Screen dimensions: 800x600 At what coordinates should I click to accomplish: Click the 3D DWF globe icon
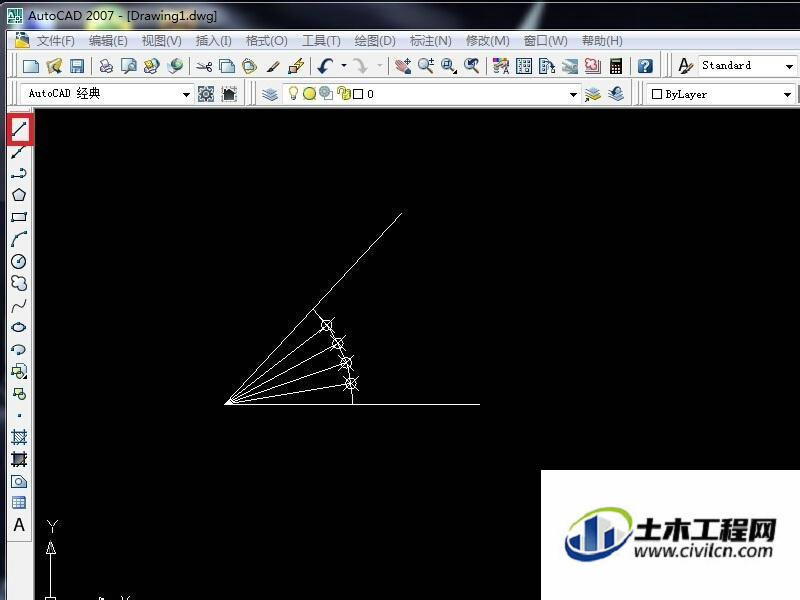pos(175,66)
